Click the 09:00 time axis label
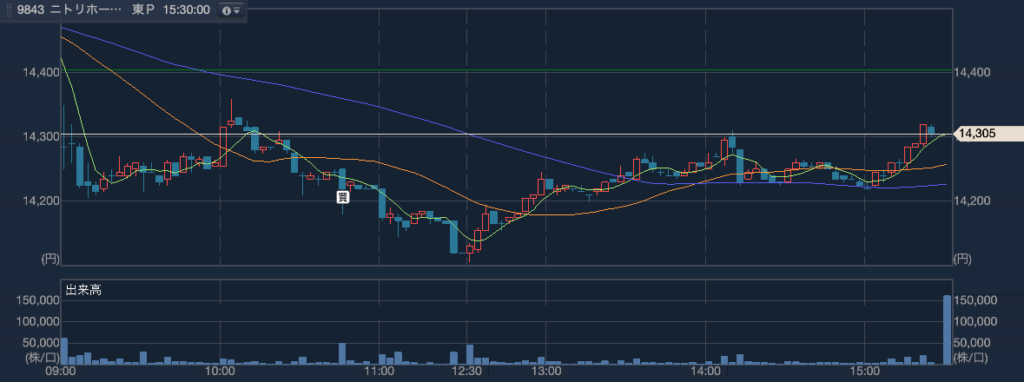The image size is (1024, 382). coord(61,372)
